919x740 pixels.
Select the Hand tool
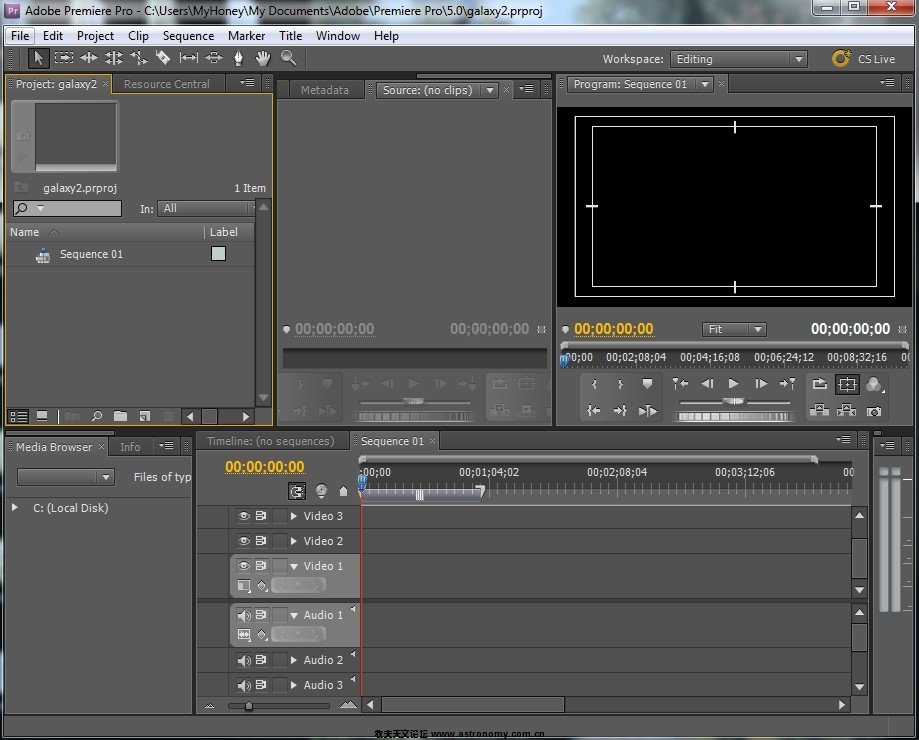click(263, 57)
